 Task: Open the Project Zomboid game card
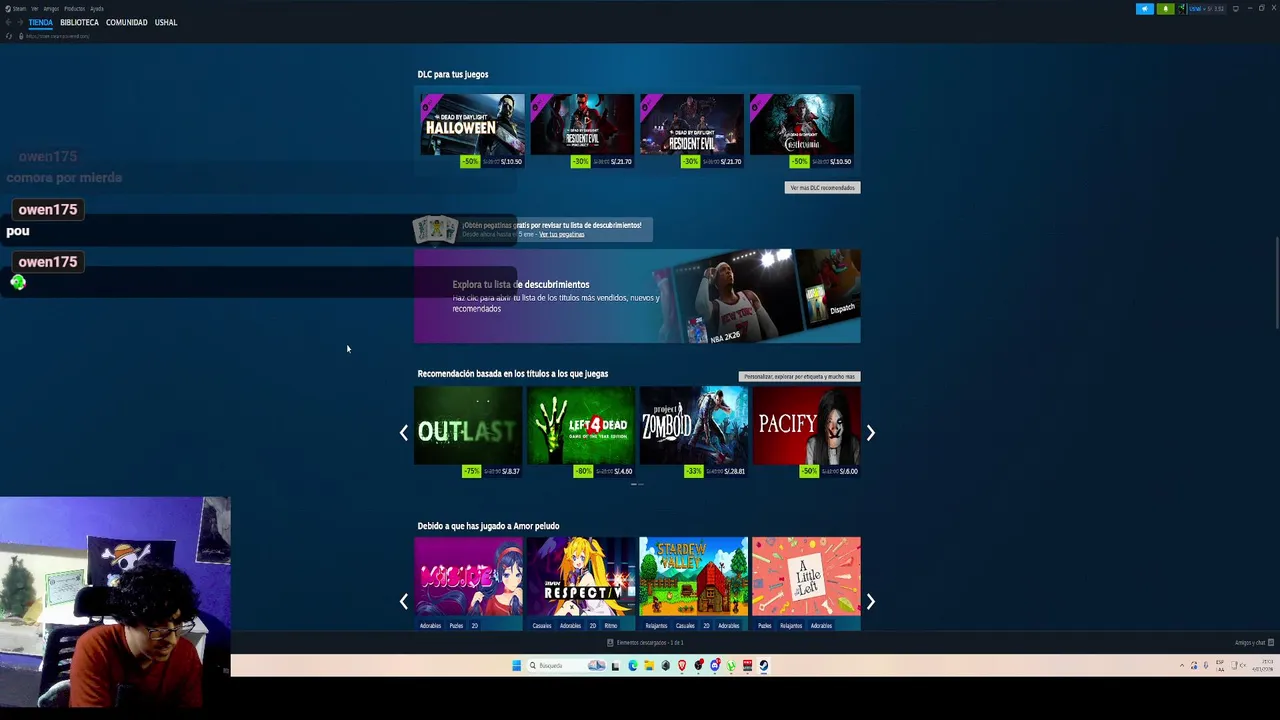693,431
